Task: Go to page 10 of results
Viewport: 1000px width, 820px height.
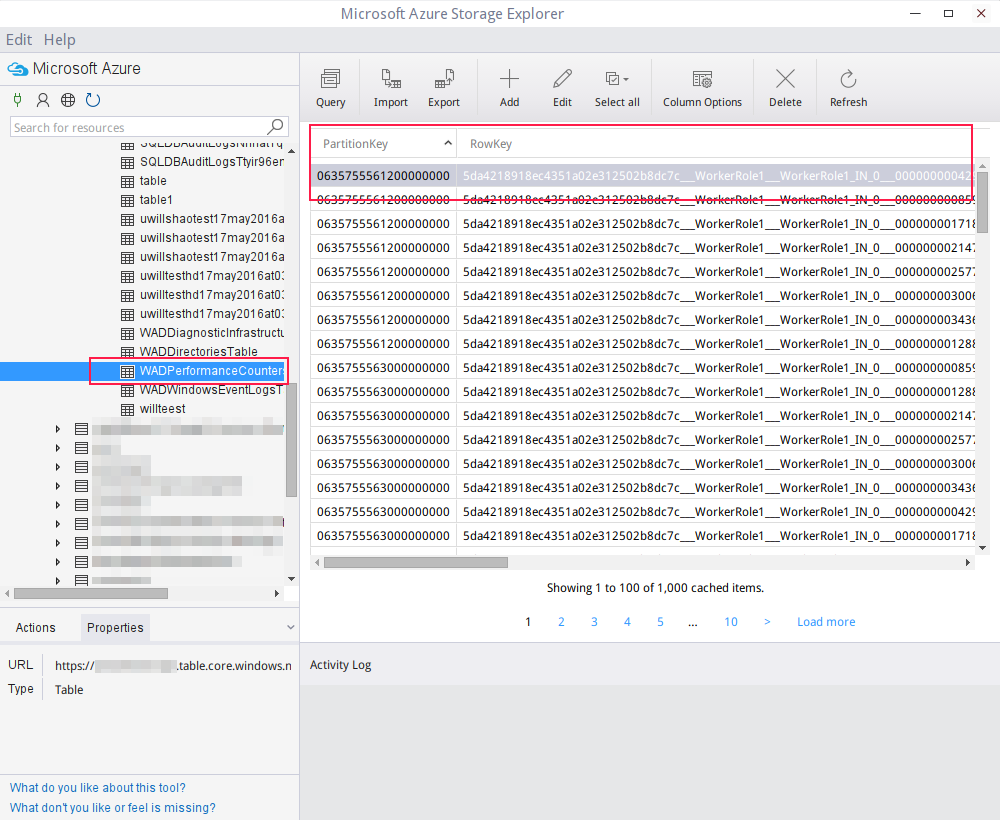Action: tap(731, 622)
